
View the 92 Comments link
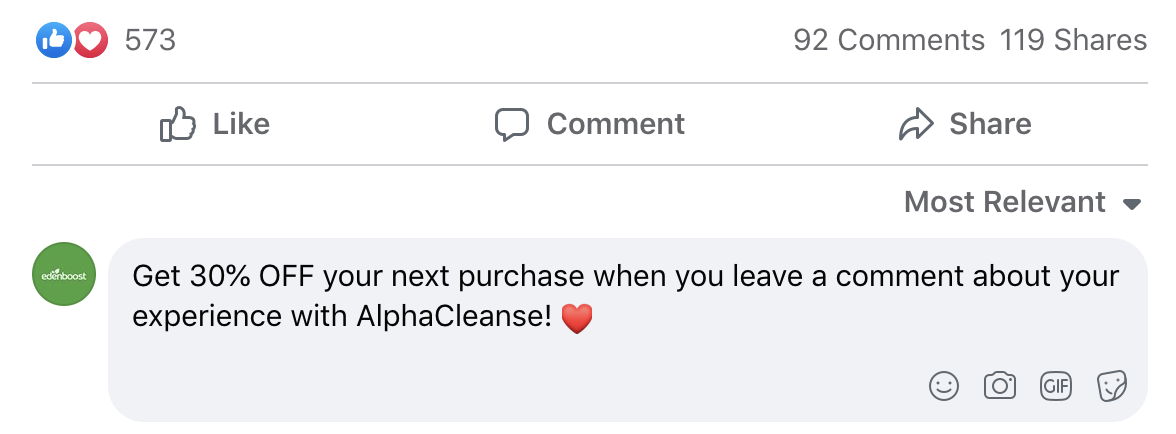click(888, 40)
